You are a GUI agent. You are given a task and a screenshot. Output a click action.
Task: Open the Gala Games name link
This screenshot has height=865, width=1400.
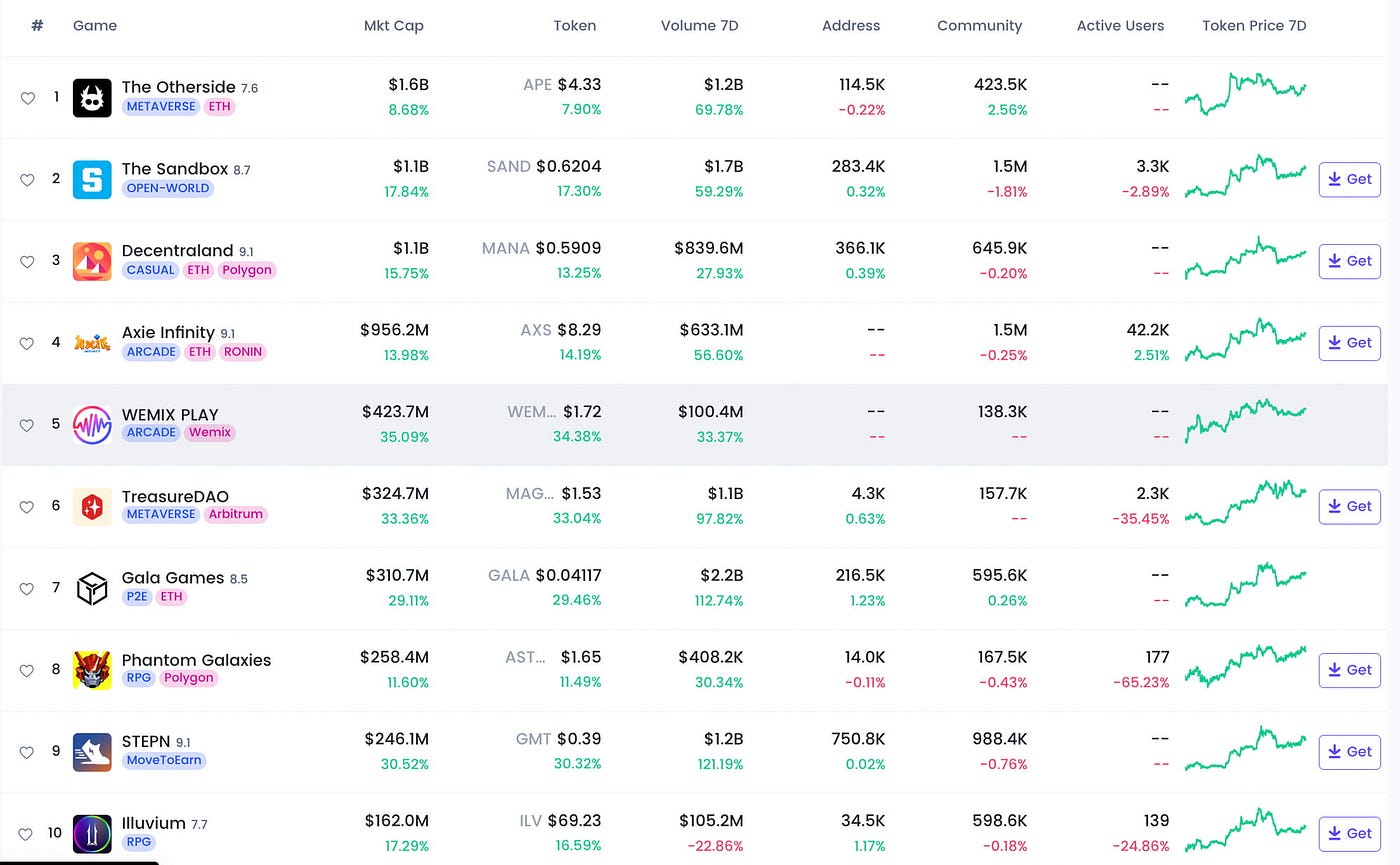click(173, 578)
